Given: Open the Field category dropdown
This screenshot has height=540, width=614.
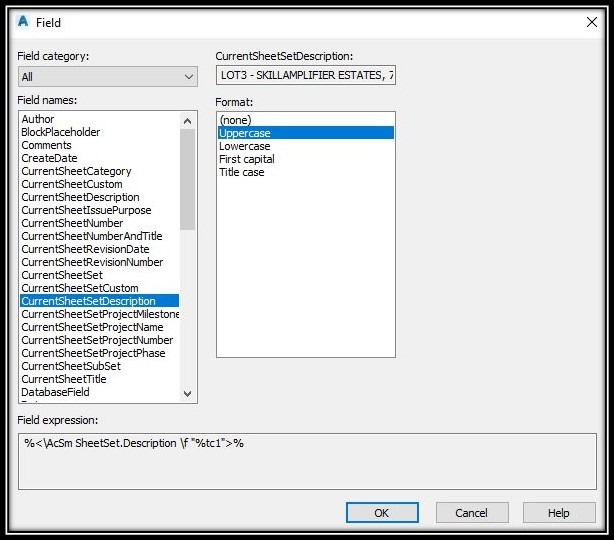Looking at the screenshot, I should point(108,77).
